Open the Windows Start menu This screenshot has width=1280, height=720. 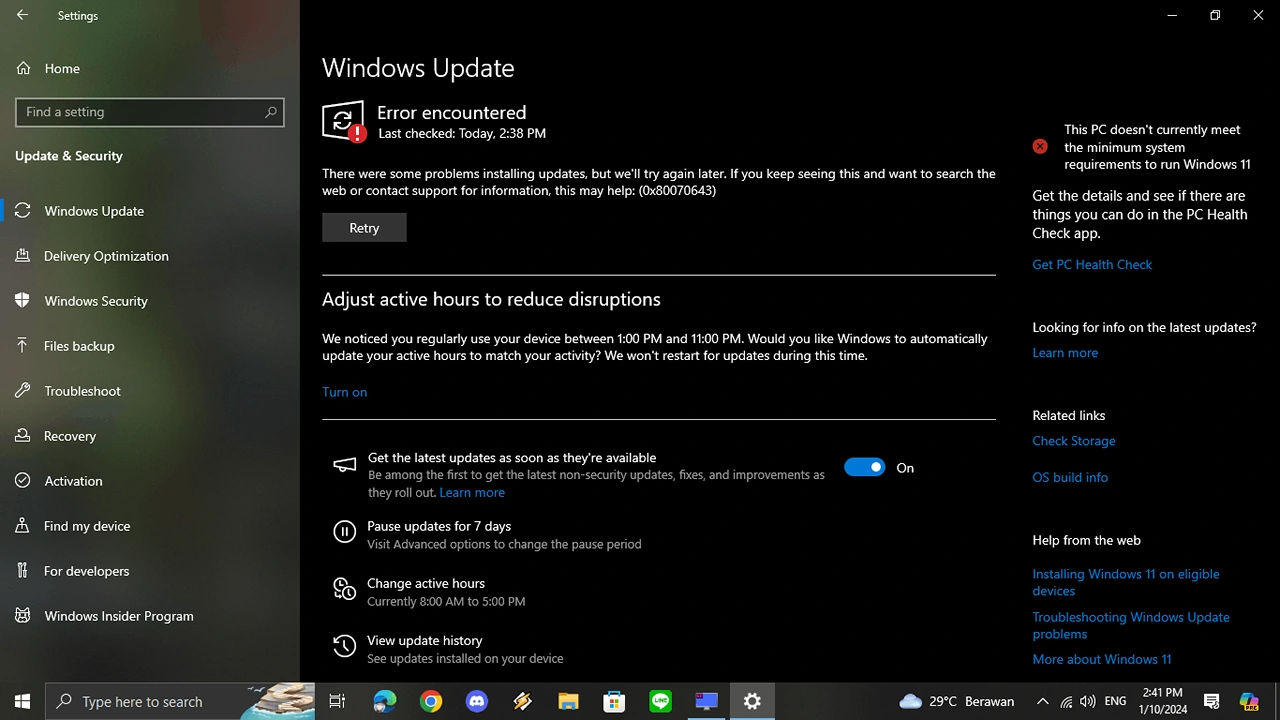click(x=22, y=701)
